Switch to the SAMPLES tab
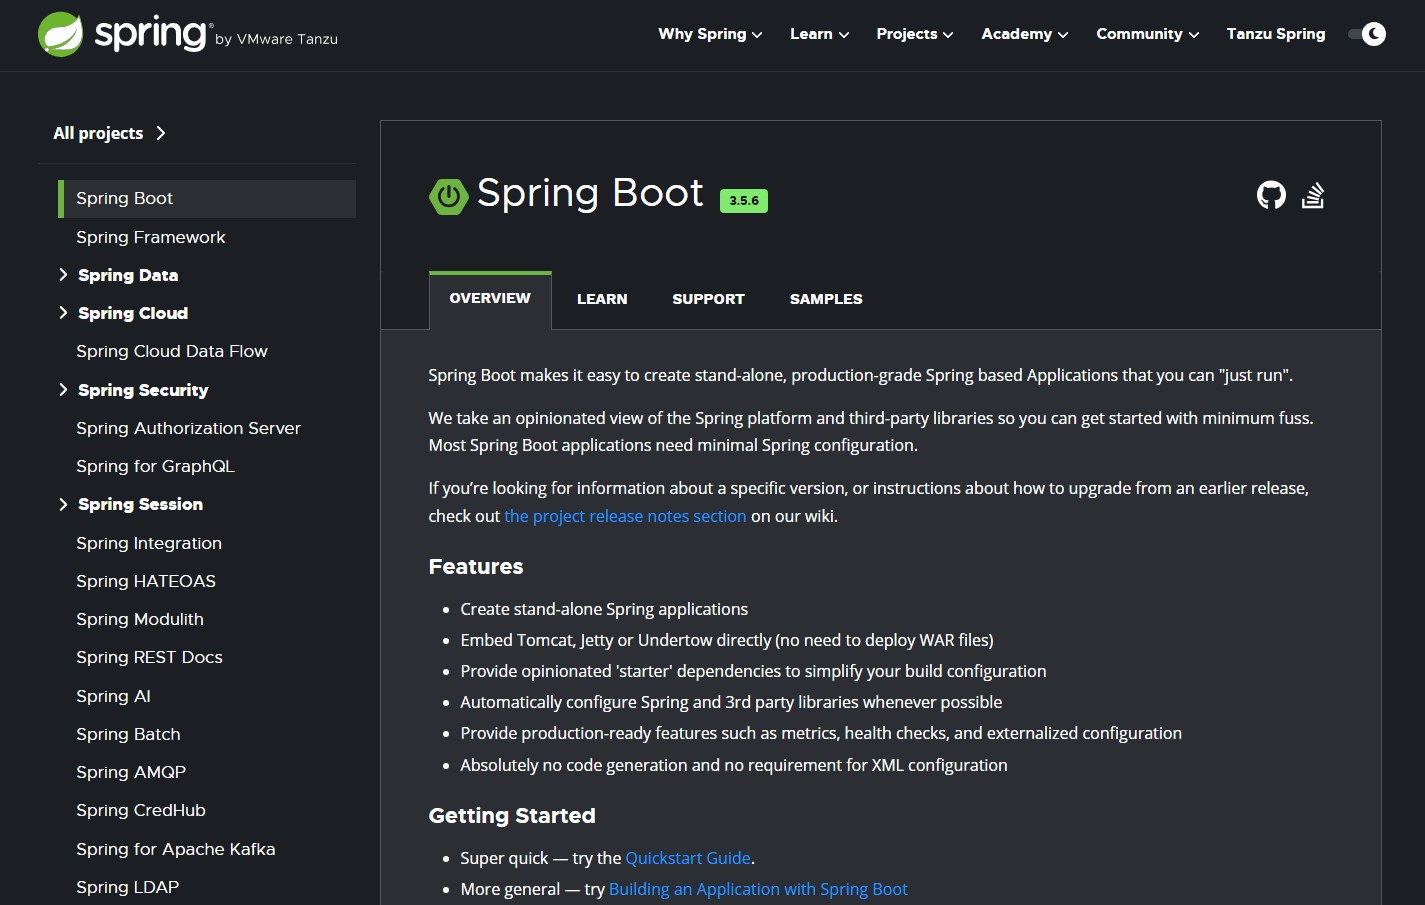The image size is (1425, 905). (826, 299)
